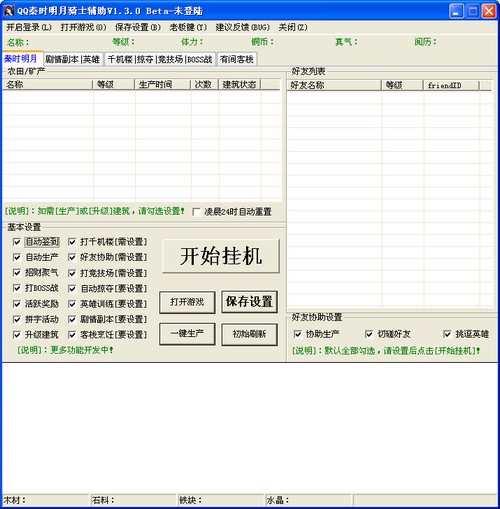Switch to the 有间客栈 tab

coord(237,59)
